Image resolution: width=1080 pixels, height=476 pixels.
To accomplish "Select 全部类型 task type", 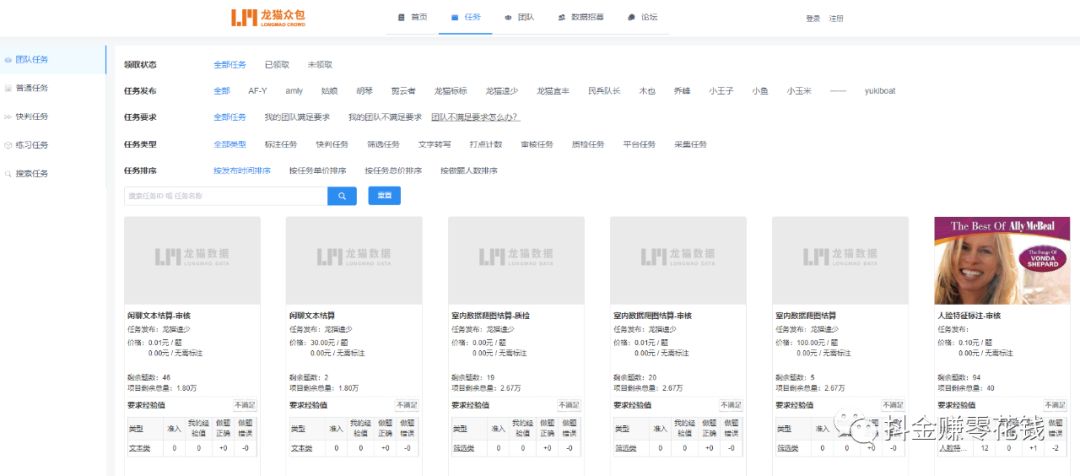I will click(x=229, y=145).
